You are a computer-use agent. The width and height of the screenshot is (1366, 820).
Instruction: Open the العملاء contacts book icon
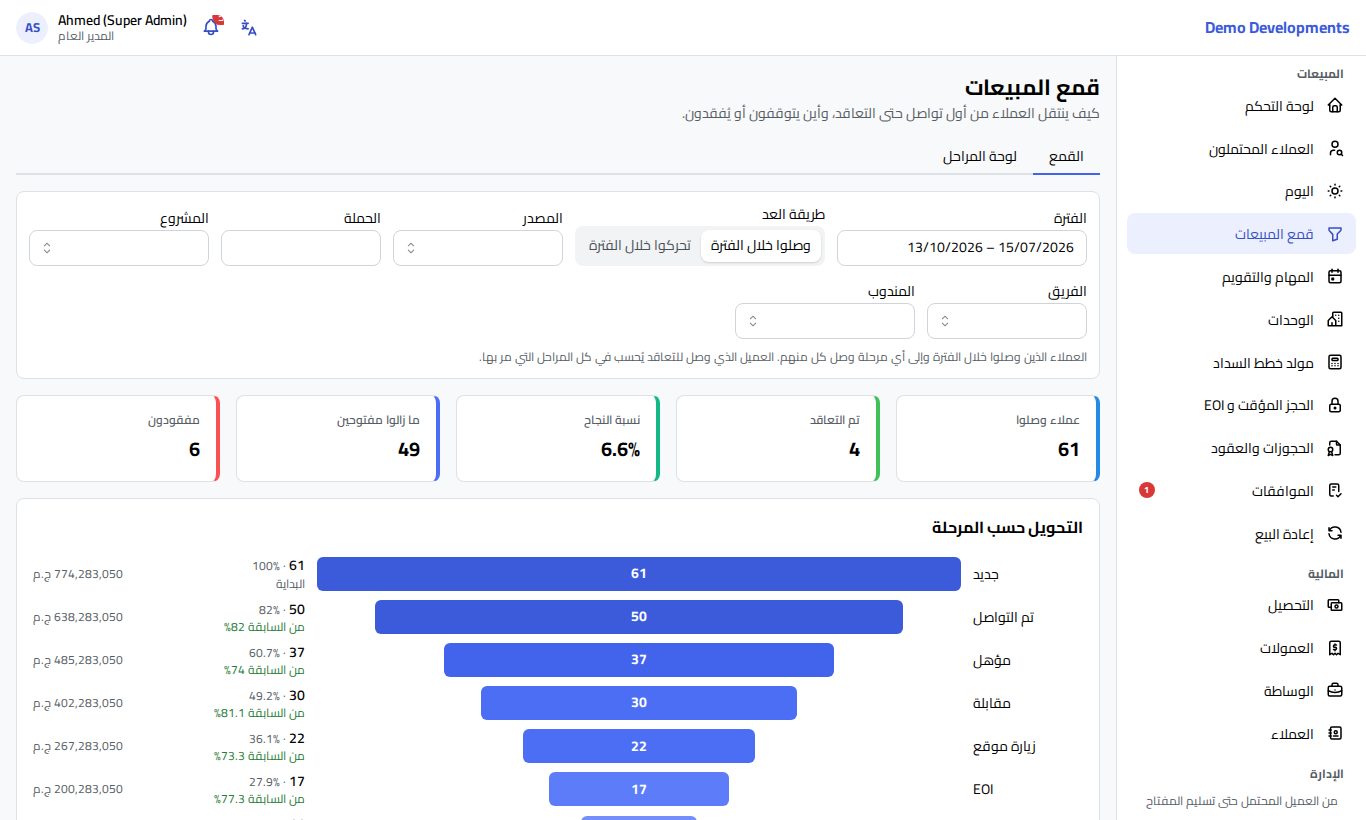pyautogui.click(x=1334, y=734)
